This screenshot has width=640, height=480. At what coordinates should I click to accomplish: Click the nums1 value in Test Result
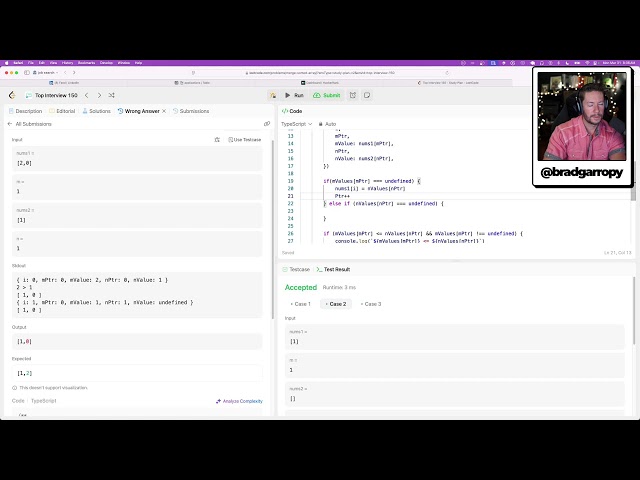point(294,342)
